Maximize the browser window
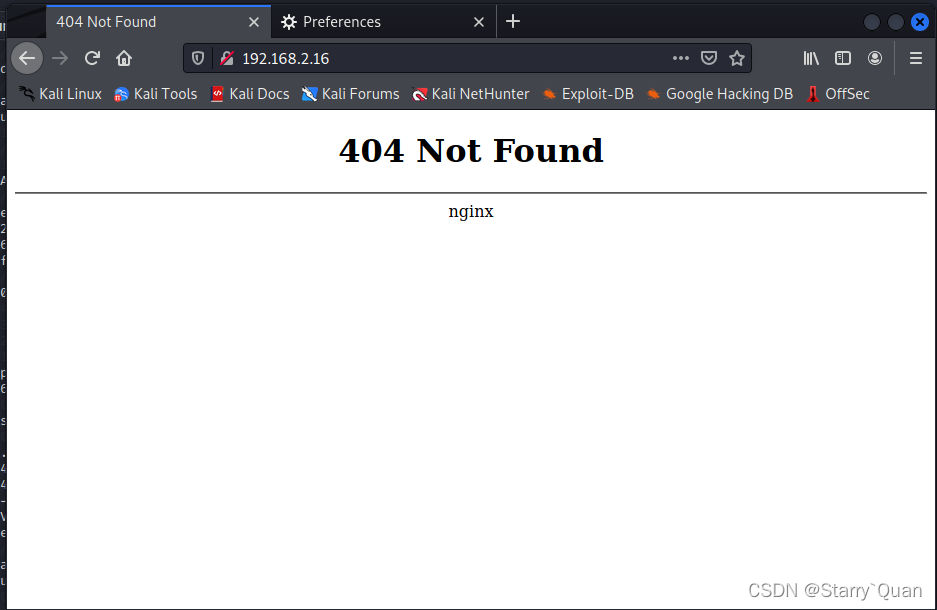937x610 pixels. [896, 22]
